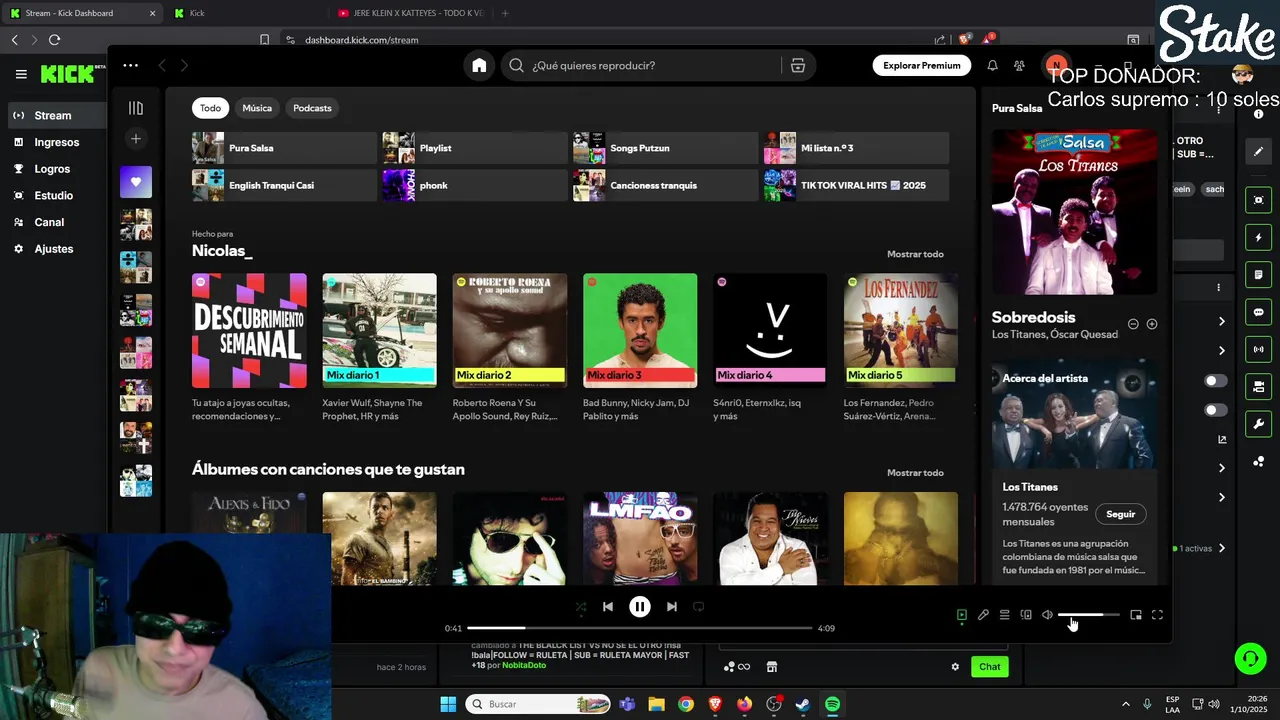The image size is (1280, 720).
Task: Open Kick panel vertical dots menu
Action: tap(1218, 288)
